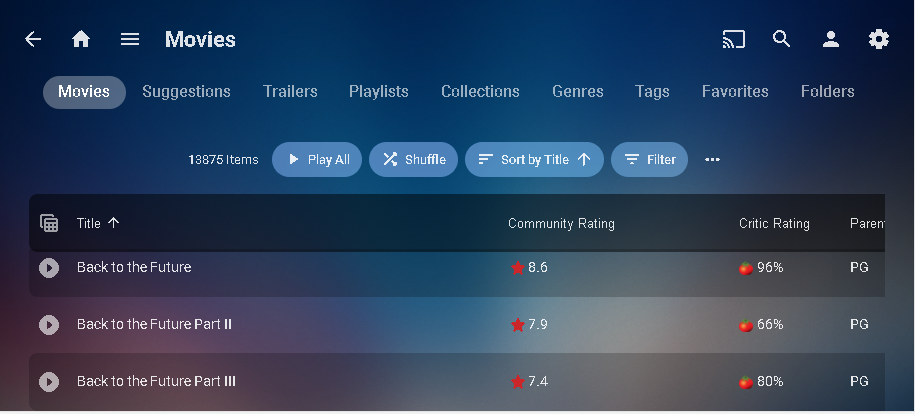This screenshot has width=915, height=414.
Task: Click the 7.4 community rating value
Action: tap(537, 381)
